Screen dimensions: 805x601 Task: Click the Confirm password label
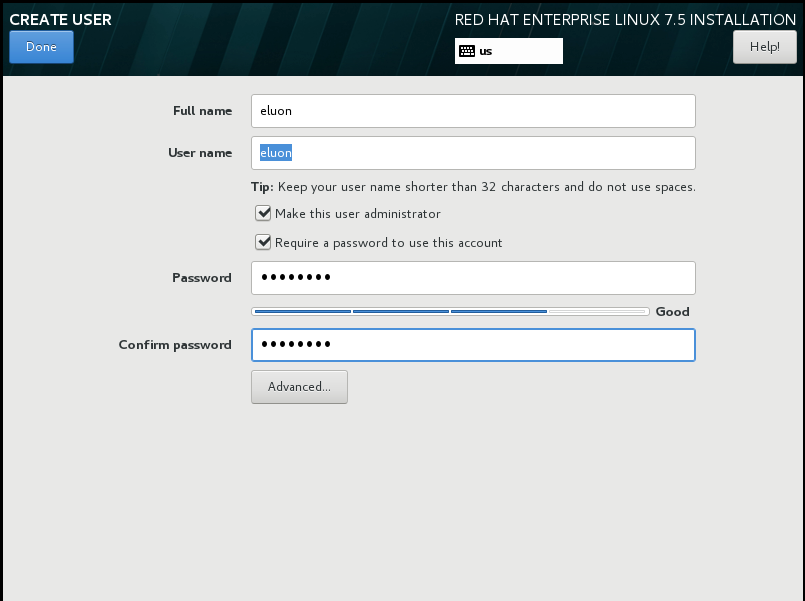click(175, 345)
